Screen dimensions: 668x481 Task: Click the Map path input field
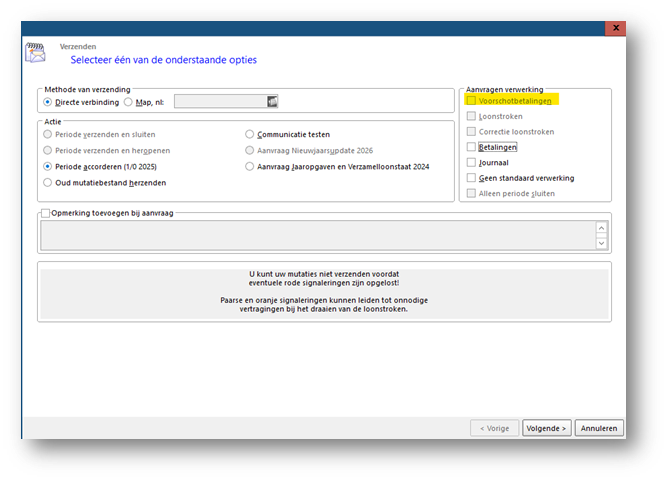(x=221, y=101)
